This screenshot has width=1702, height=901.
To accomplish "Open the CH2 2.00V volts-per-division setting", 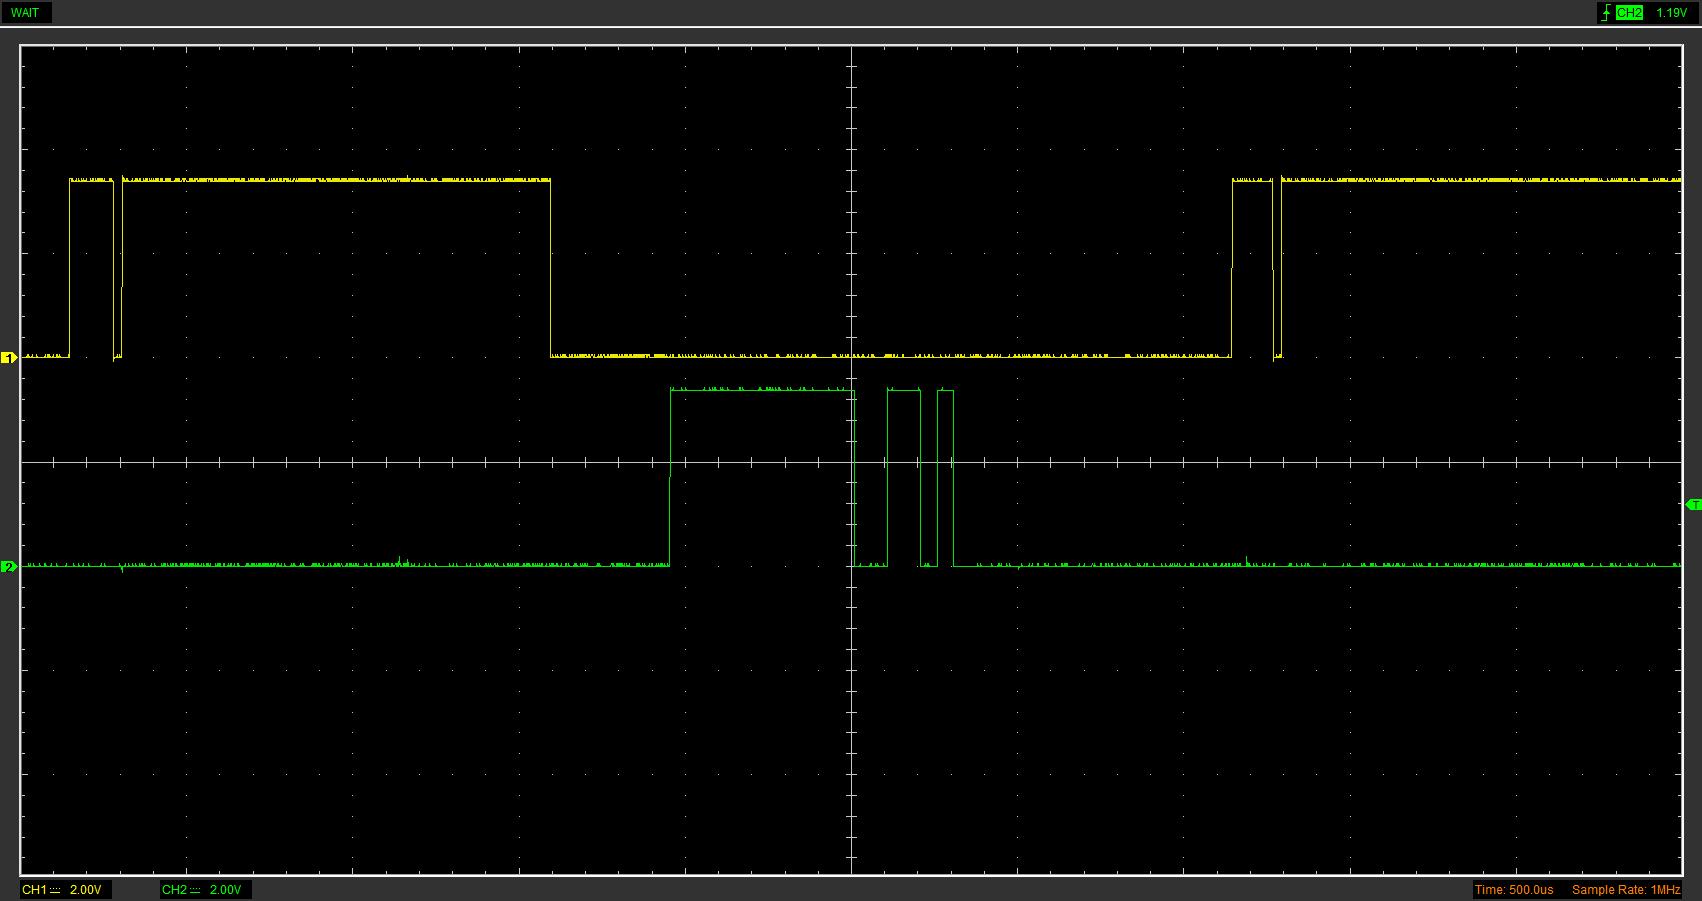I will tap(225, 890).
